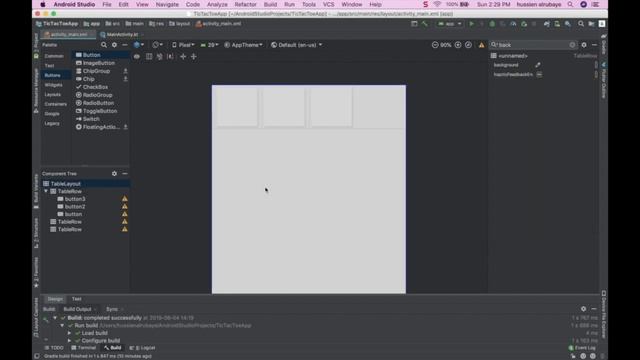Open Pixel device selector dropdown
This screenshot has height=360, width=640.
pos(183,45)
